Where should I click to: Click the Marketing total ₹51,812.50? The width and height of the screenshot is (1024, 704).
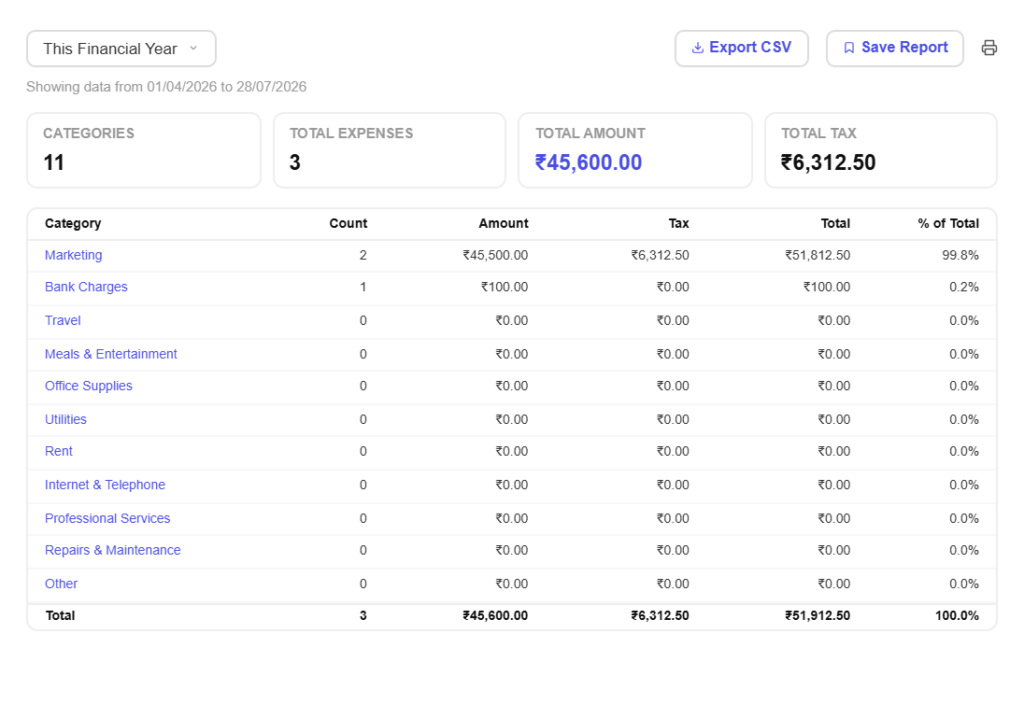pos(817,255)
